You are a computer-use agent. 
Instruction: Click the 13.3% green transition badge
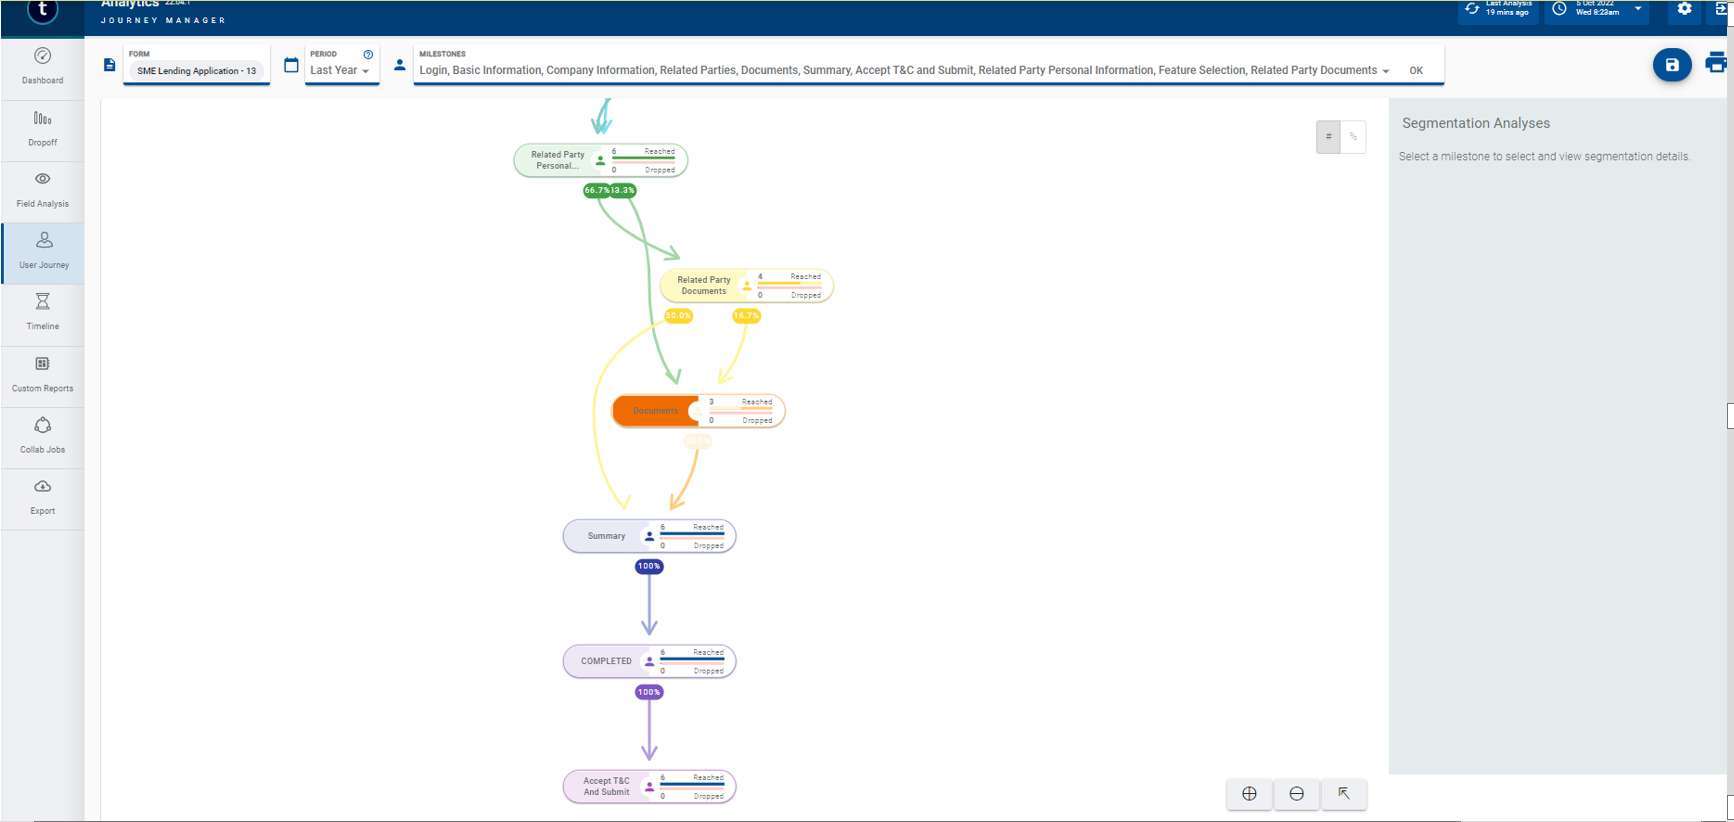(x=623, y=190)
